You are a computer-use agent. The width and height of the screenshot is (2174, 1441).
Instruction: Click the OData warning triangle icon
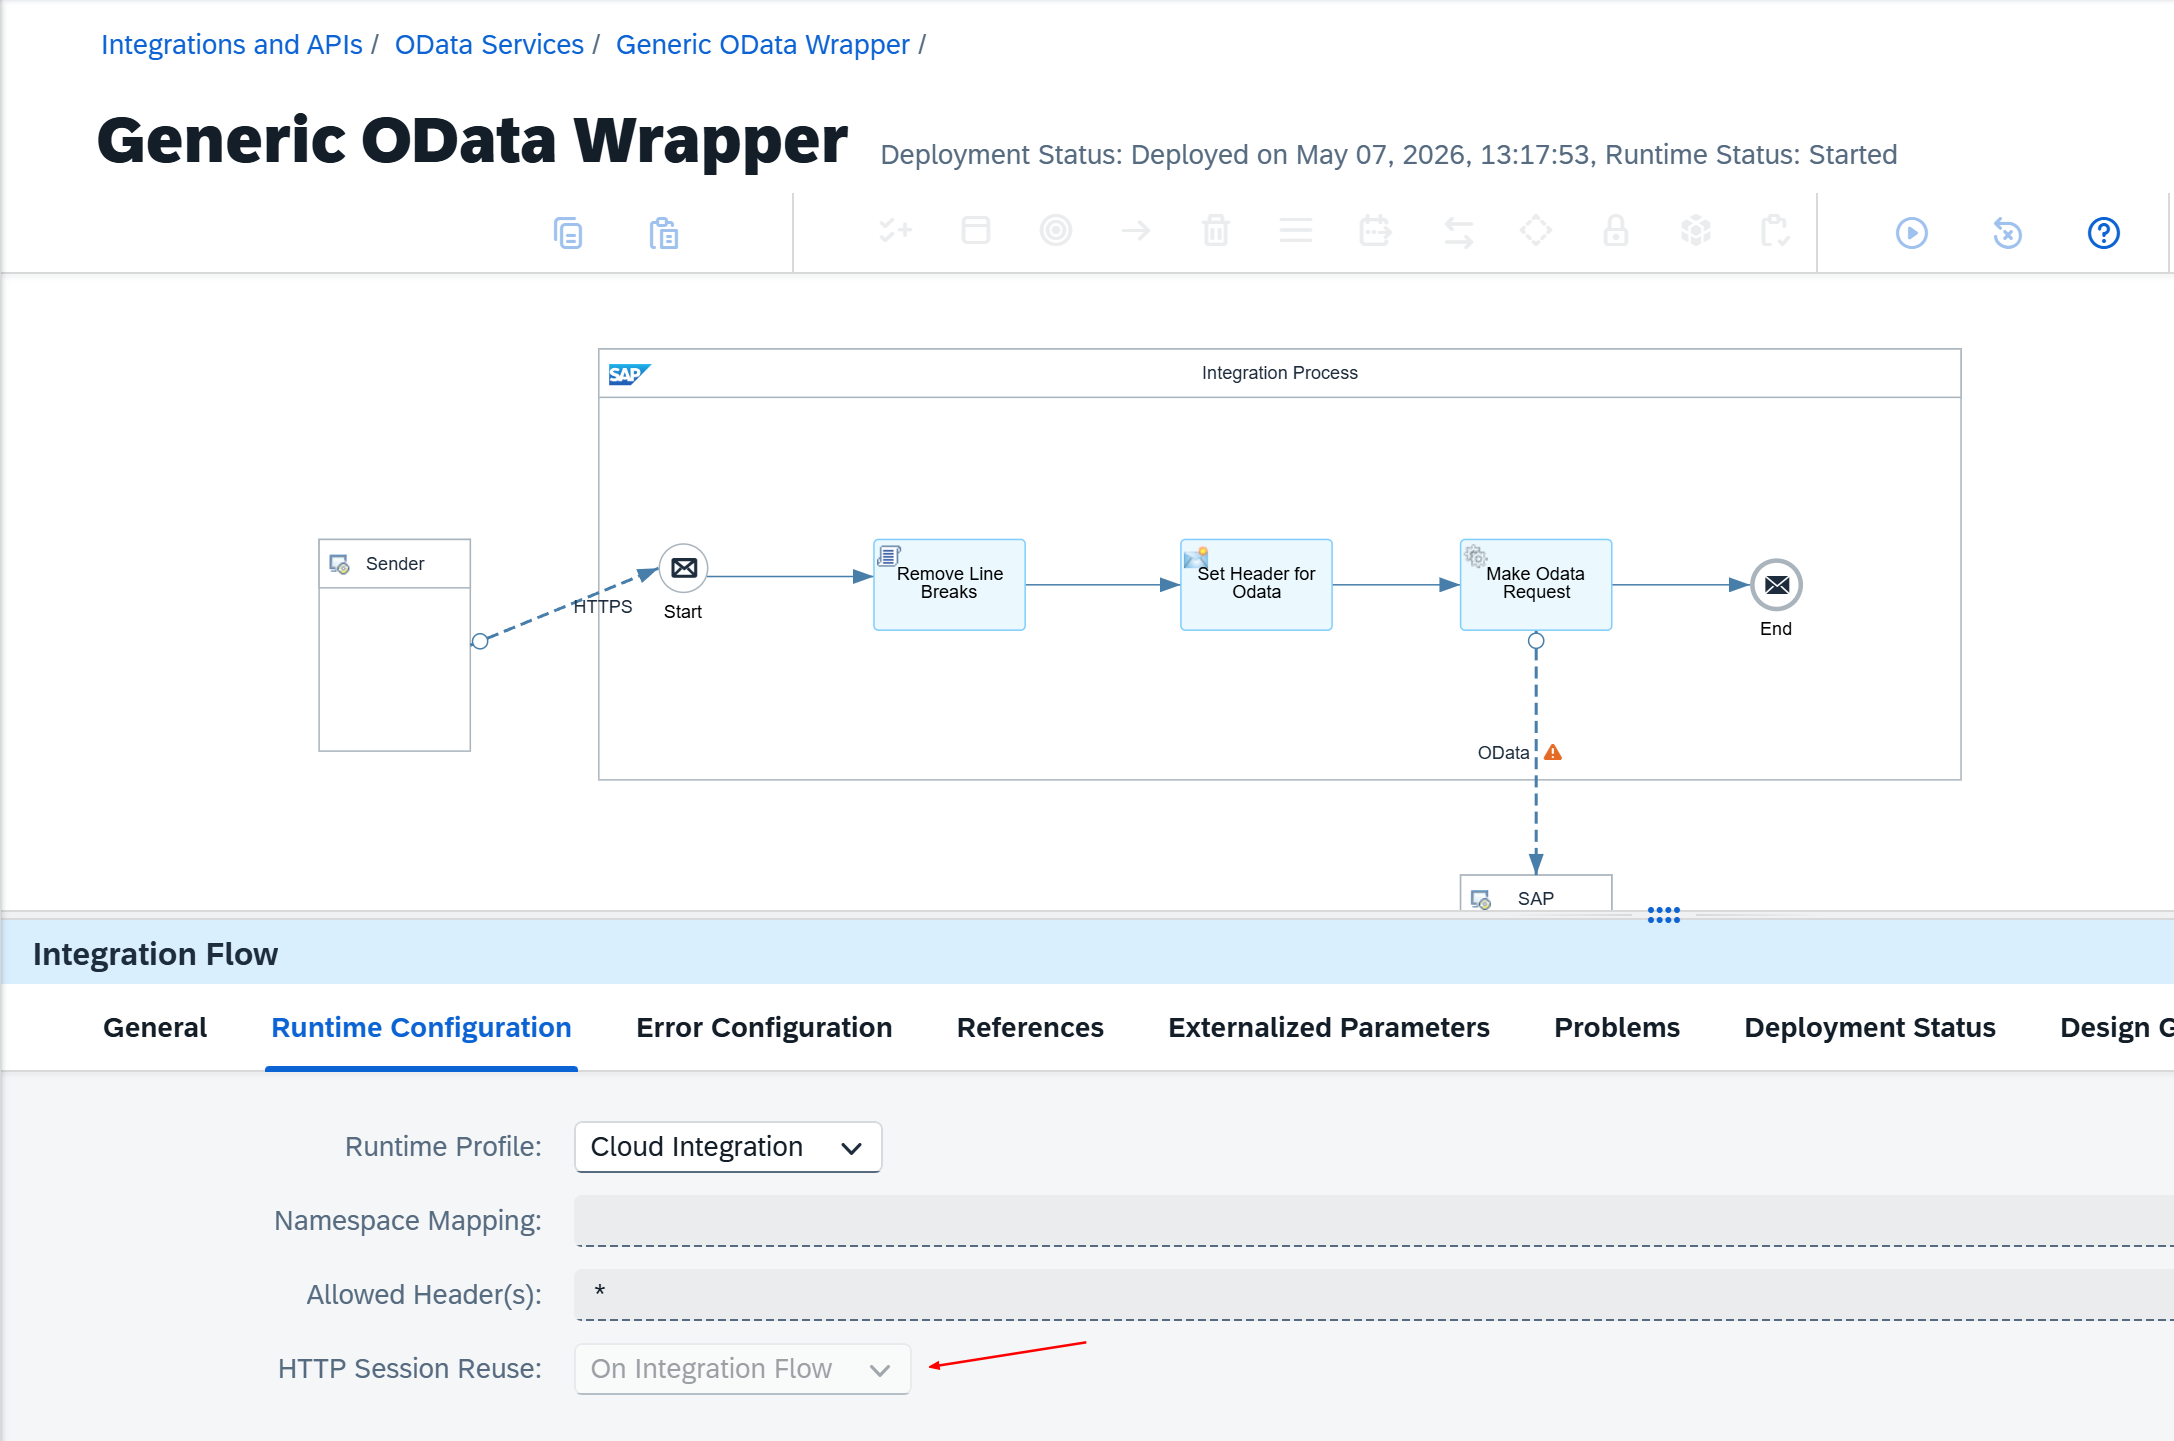coord(1553,752)
